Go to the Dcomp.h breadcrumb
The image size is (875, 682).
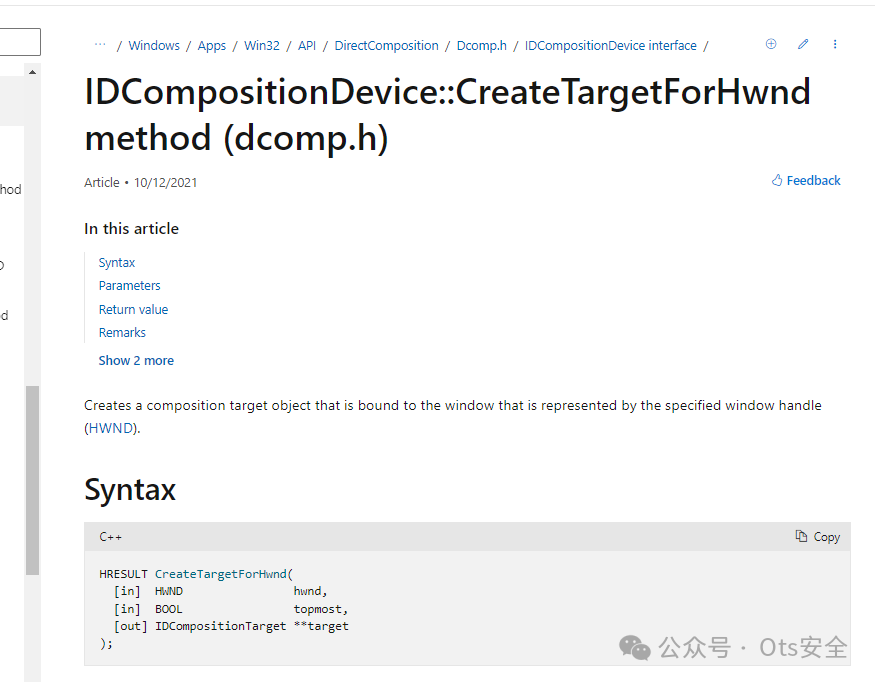pyautogui.click(x=482, y=45)
